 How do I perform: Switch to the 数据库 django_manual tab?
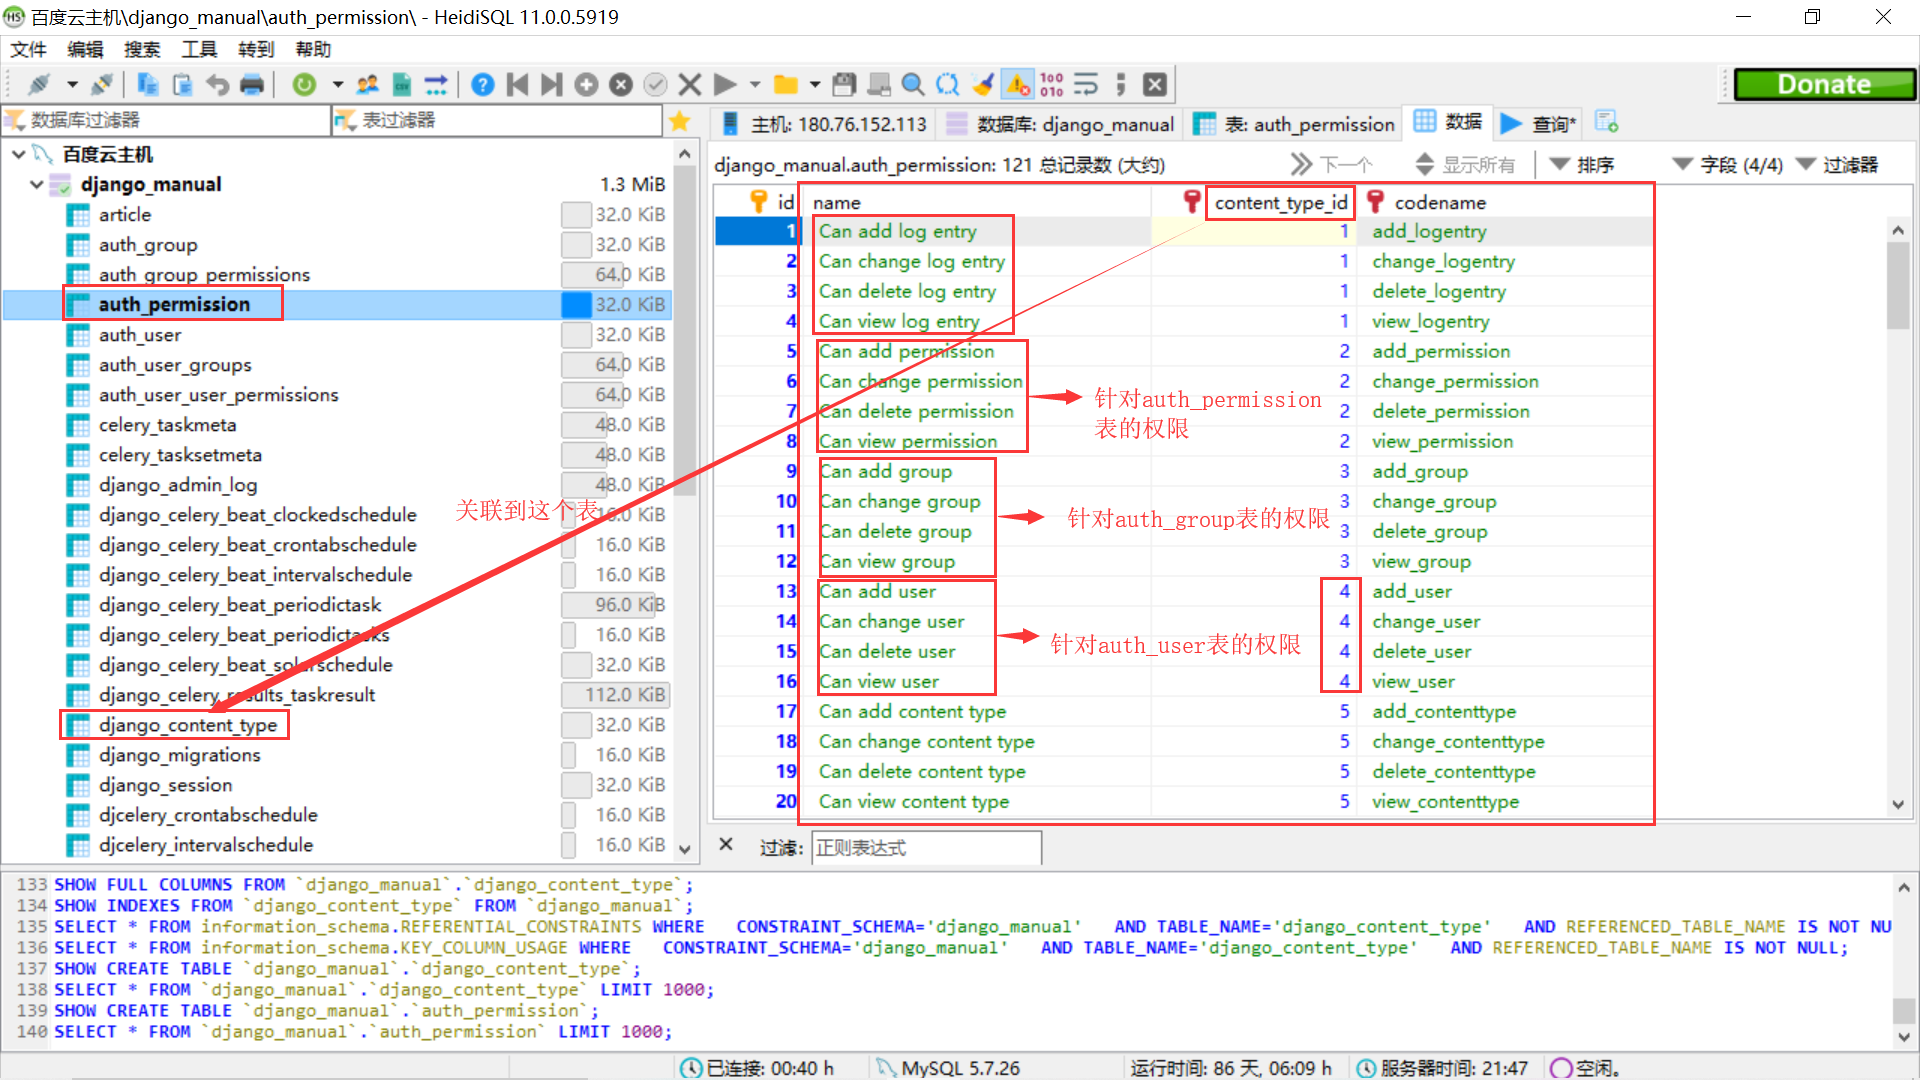pos(1060,124)
